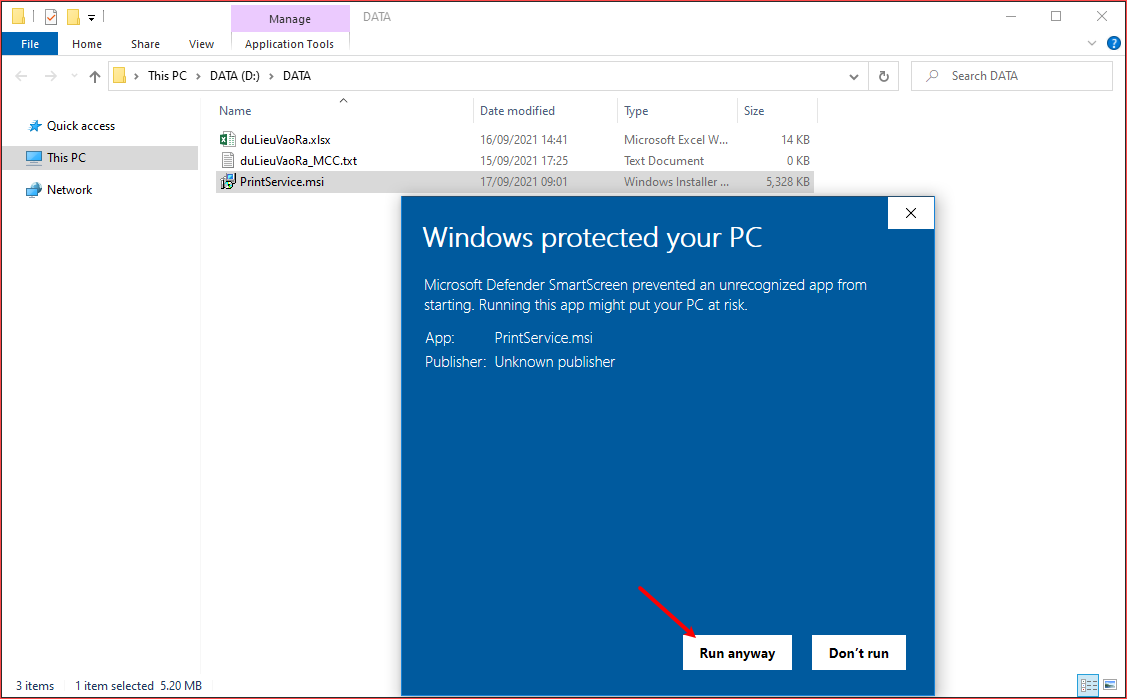
Task: Click the Run anyway button
Action: coord(737,653)
